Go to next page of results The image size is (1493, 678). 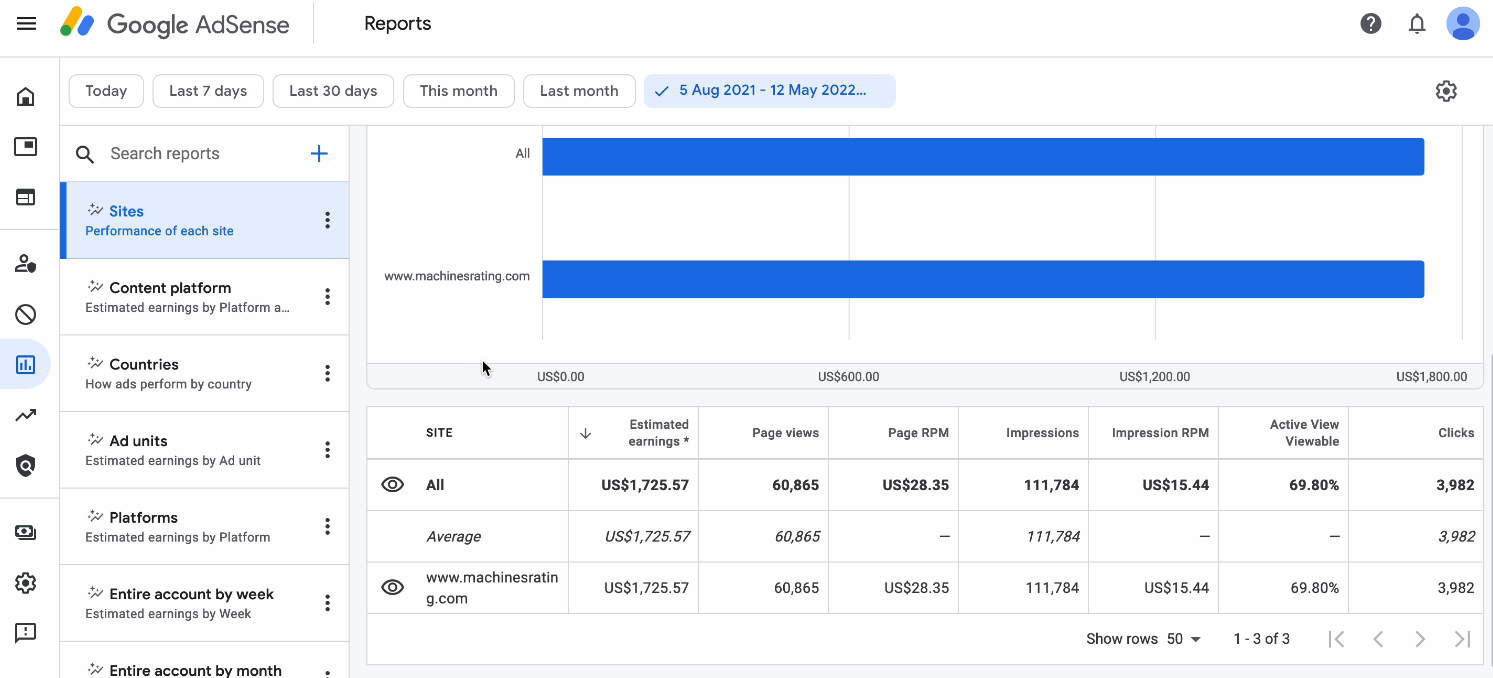click(x=1420, y=639)
